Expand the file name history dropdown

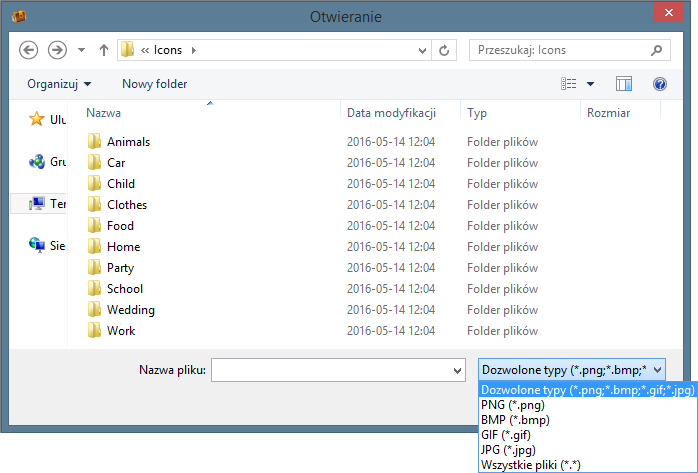click(x=456, y=370)
